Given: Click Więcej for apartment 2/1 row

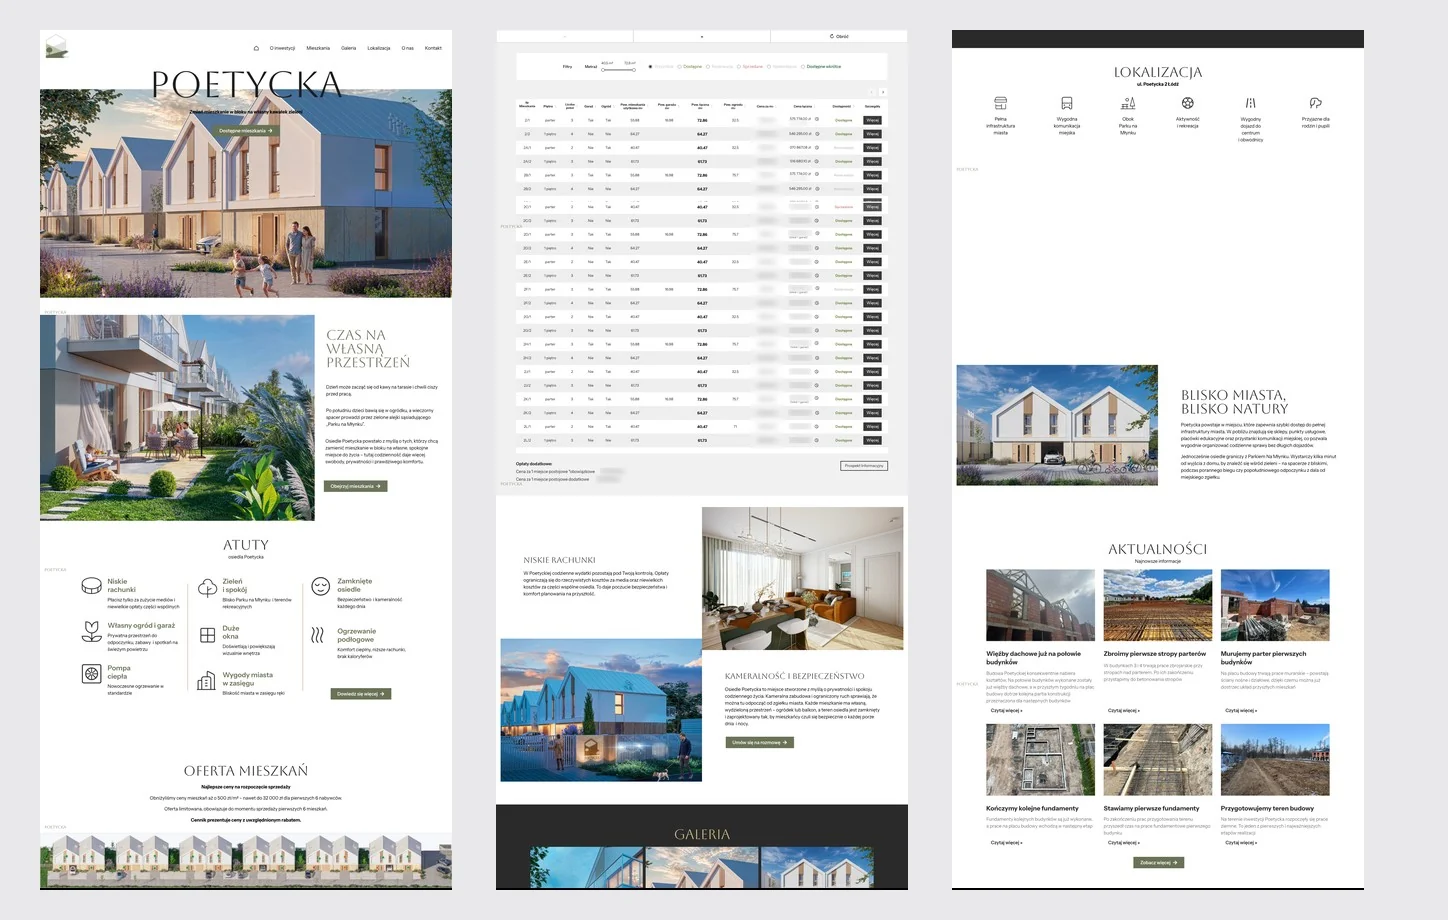Looking at the screenshot, I should click(x=873, y=120).
